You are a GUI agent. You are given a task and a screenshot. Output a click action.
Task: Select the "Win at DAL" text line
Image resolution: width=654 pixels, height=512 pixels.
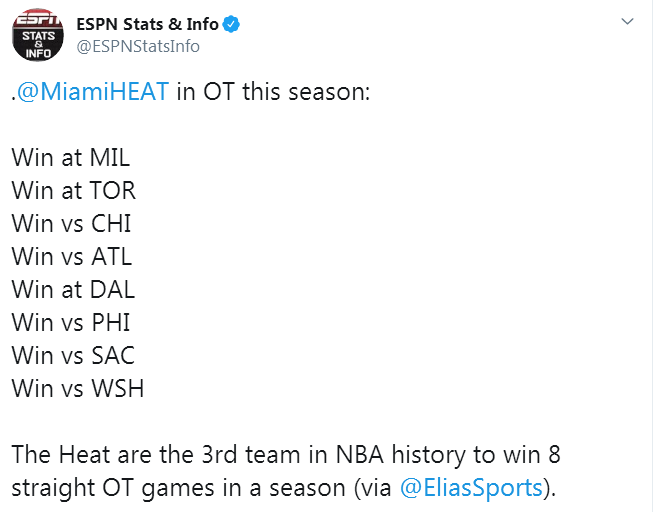point(73,289)
